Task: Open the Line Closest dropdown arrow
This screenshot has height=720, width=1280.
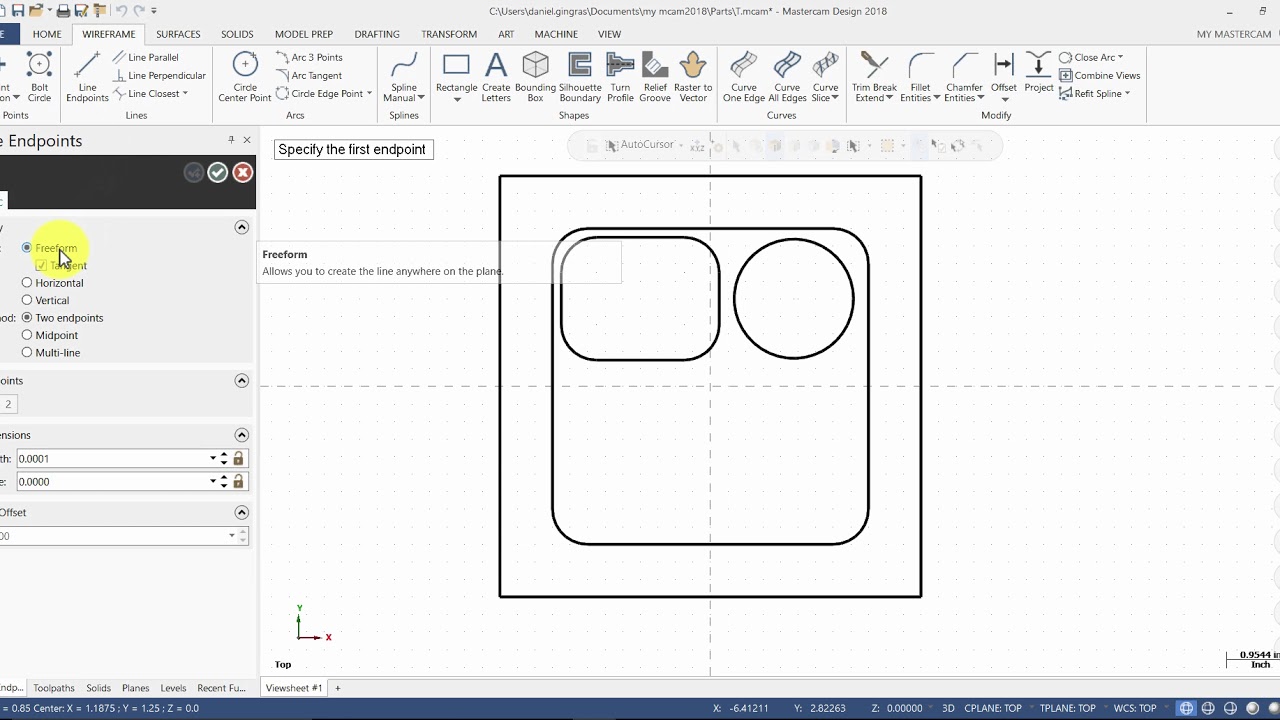Action: (185, 93)
